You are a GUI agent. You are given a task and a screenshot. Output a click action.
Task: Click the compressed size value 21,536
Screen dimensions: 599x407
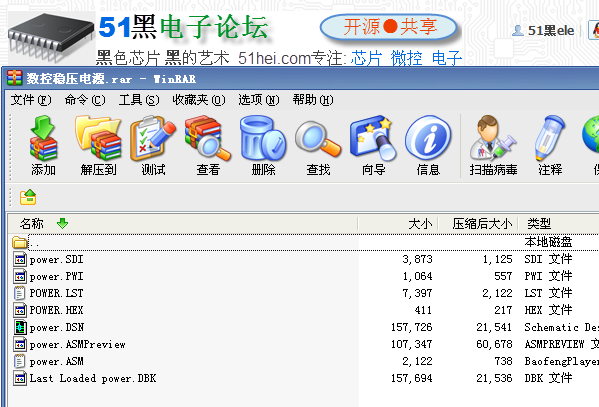(494, 378)
